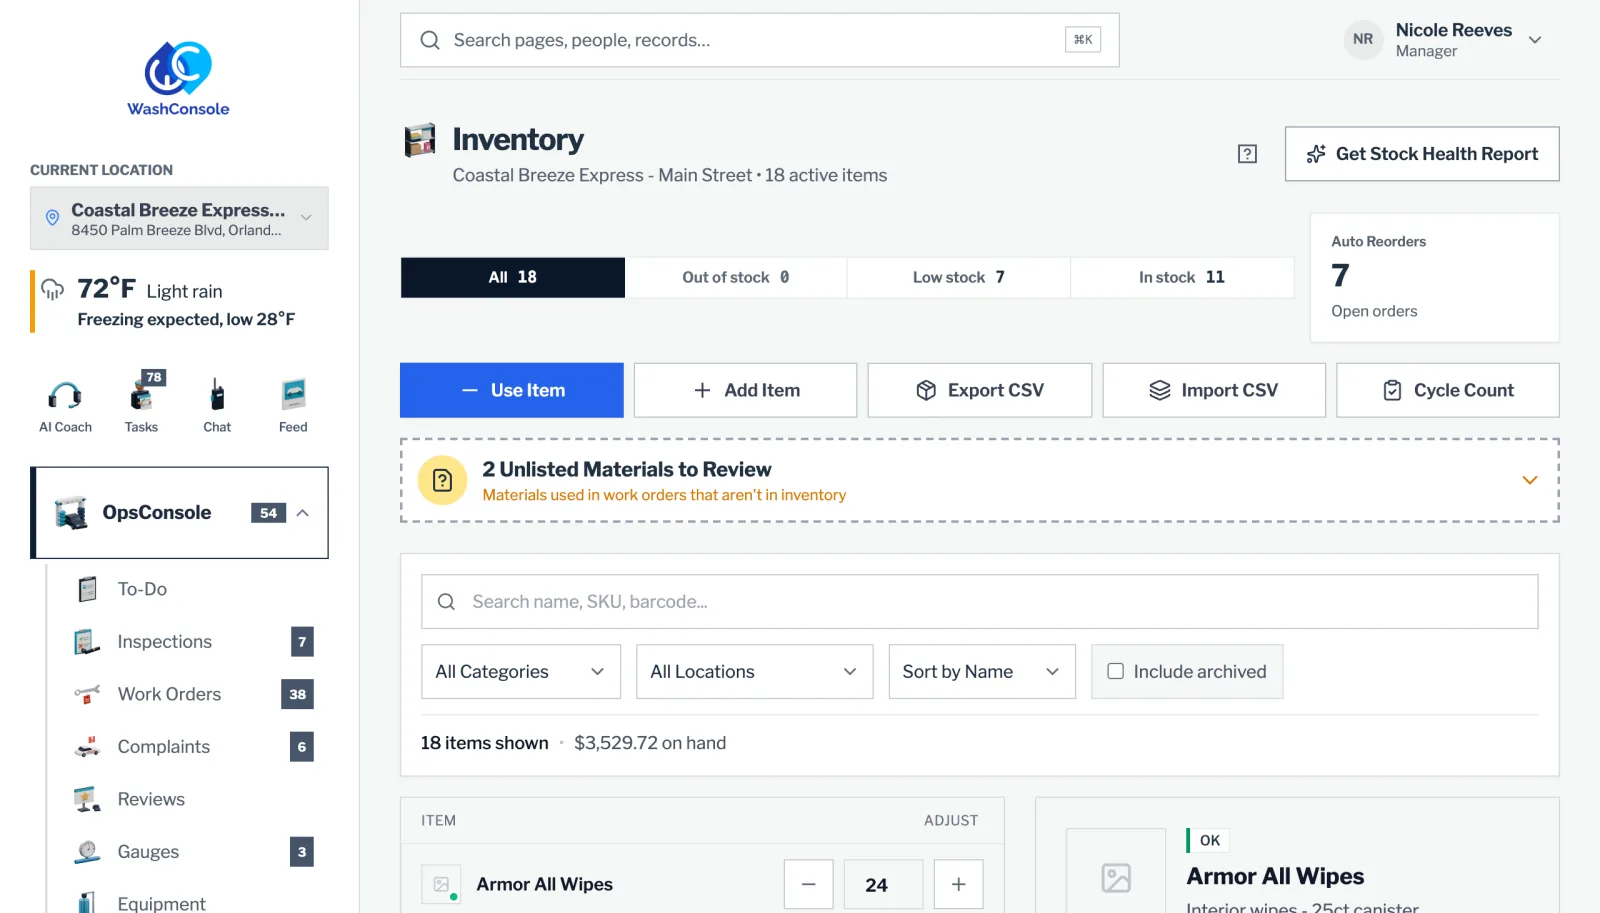Select the In stock tab
This screenshot has width=1600, height=913.
pyautogui.click(x=1182, y=278)
